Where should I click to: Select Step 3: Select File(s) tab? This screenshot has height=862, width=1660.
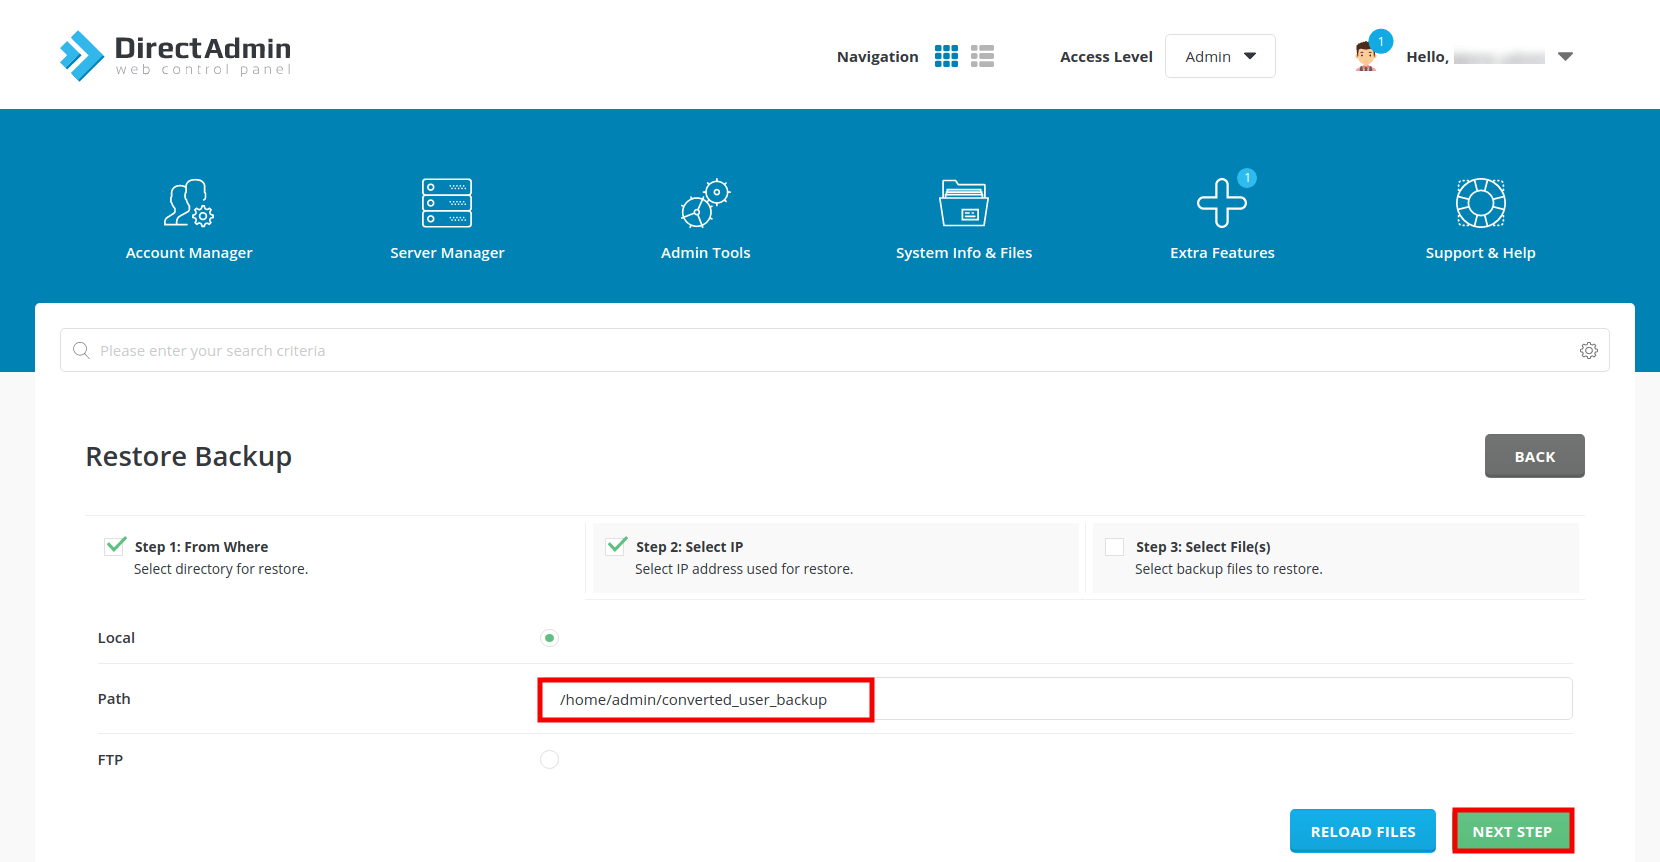[1335, 558]
